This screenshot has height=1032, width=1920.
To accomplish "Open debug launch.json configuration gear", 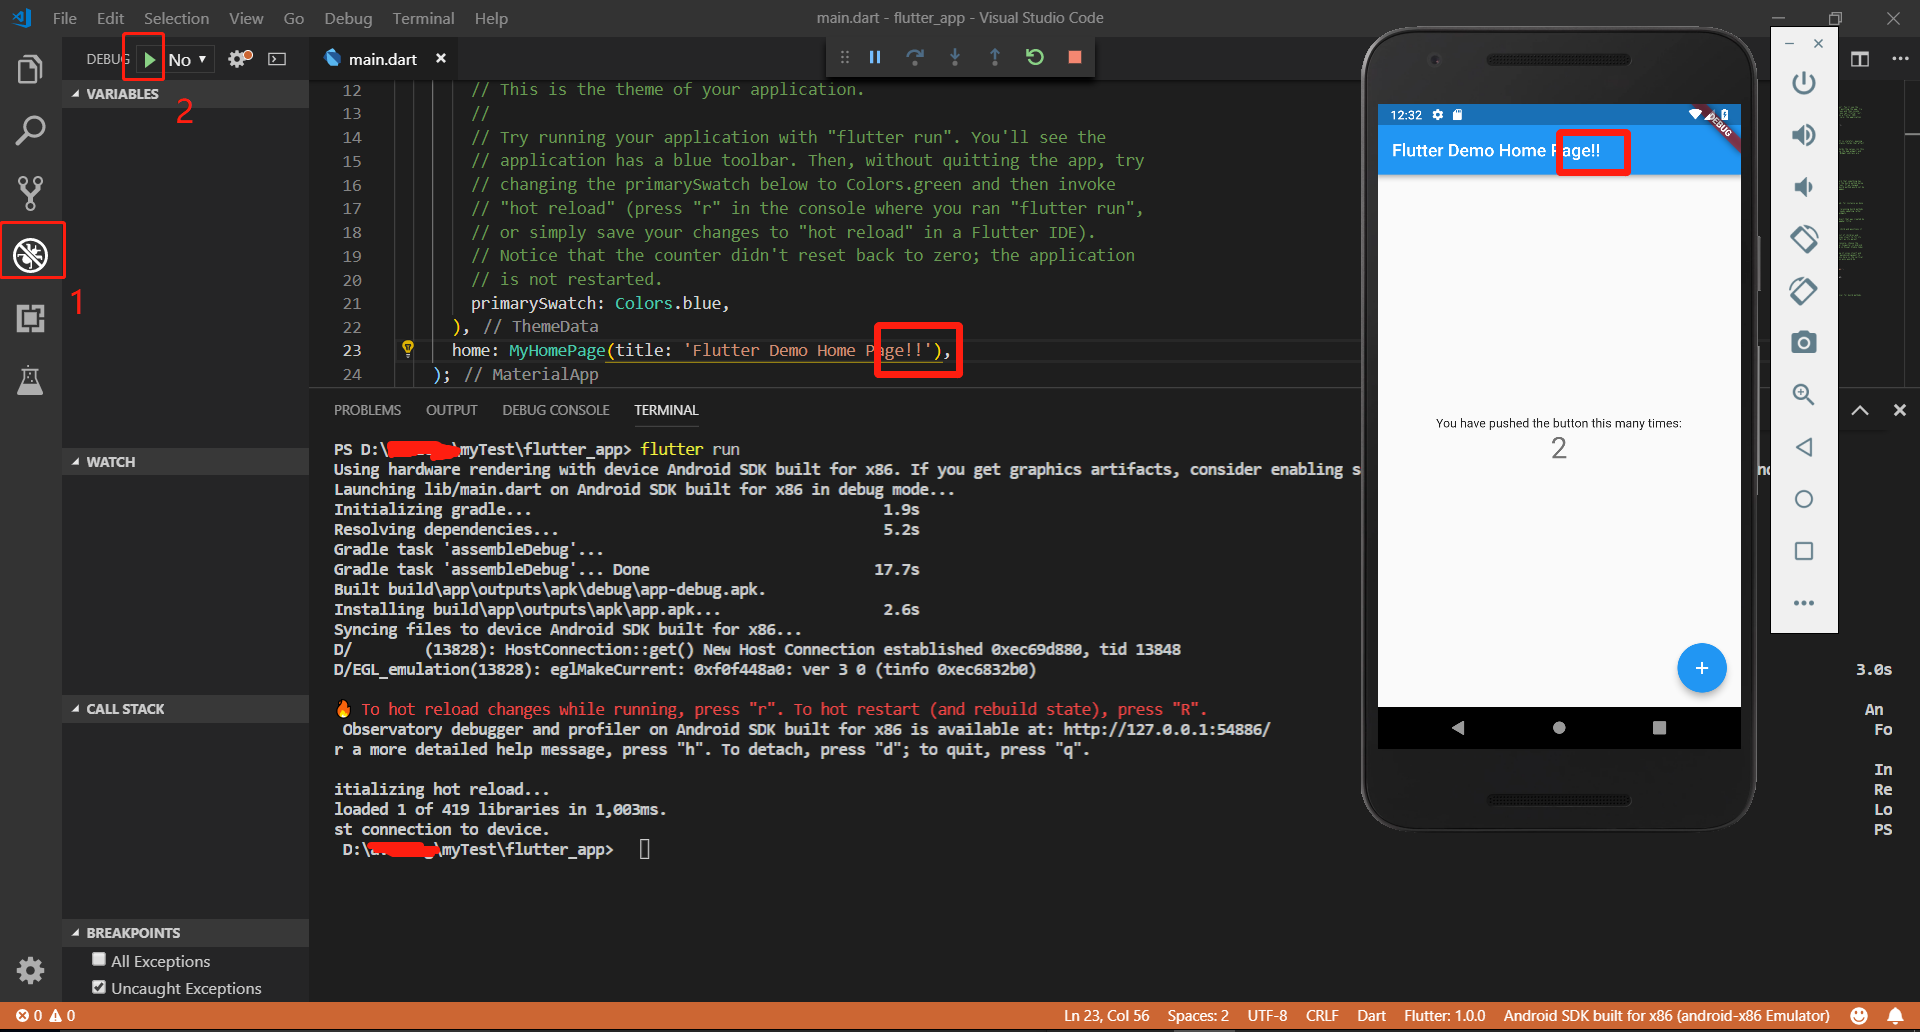I will [x=238, y=59].
